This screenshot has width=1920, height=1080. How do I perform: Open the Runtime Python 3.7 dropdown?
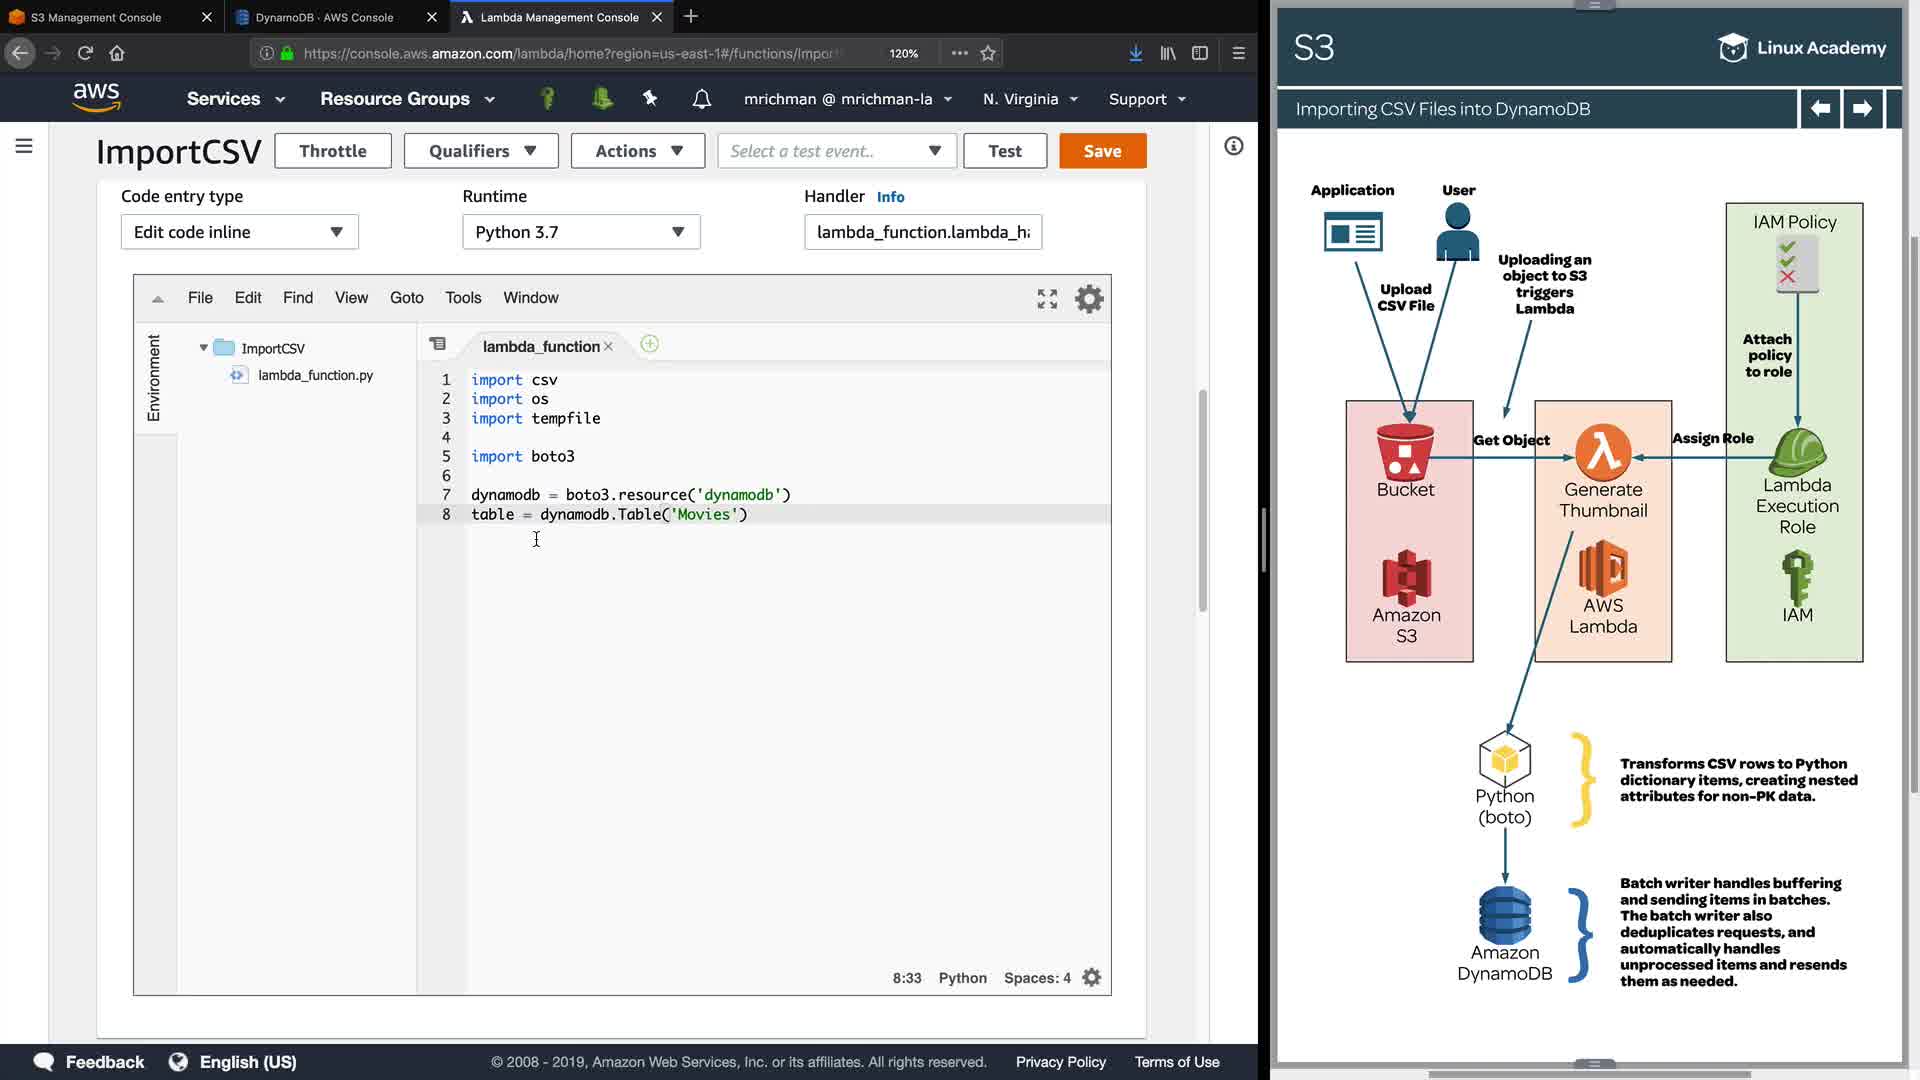tap(581, 232)
